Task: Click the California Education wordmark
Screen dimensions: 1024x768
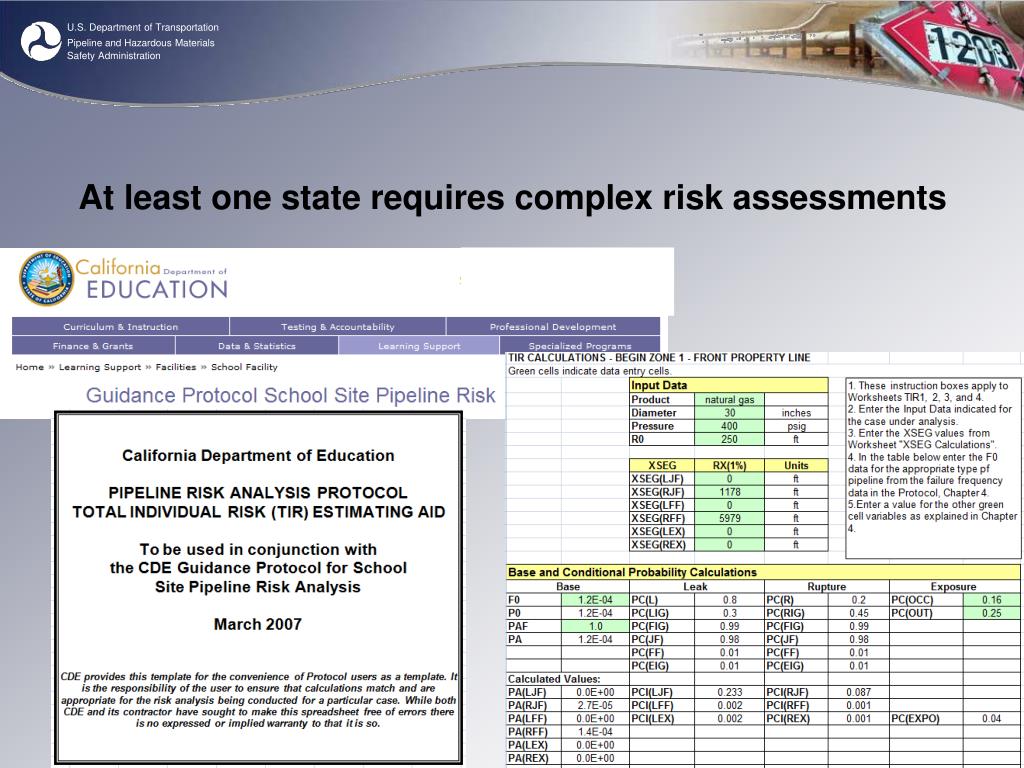Action: pyautogui.click(x=152, y=279)
